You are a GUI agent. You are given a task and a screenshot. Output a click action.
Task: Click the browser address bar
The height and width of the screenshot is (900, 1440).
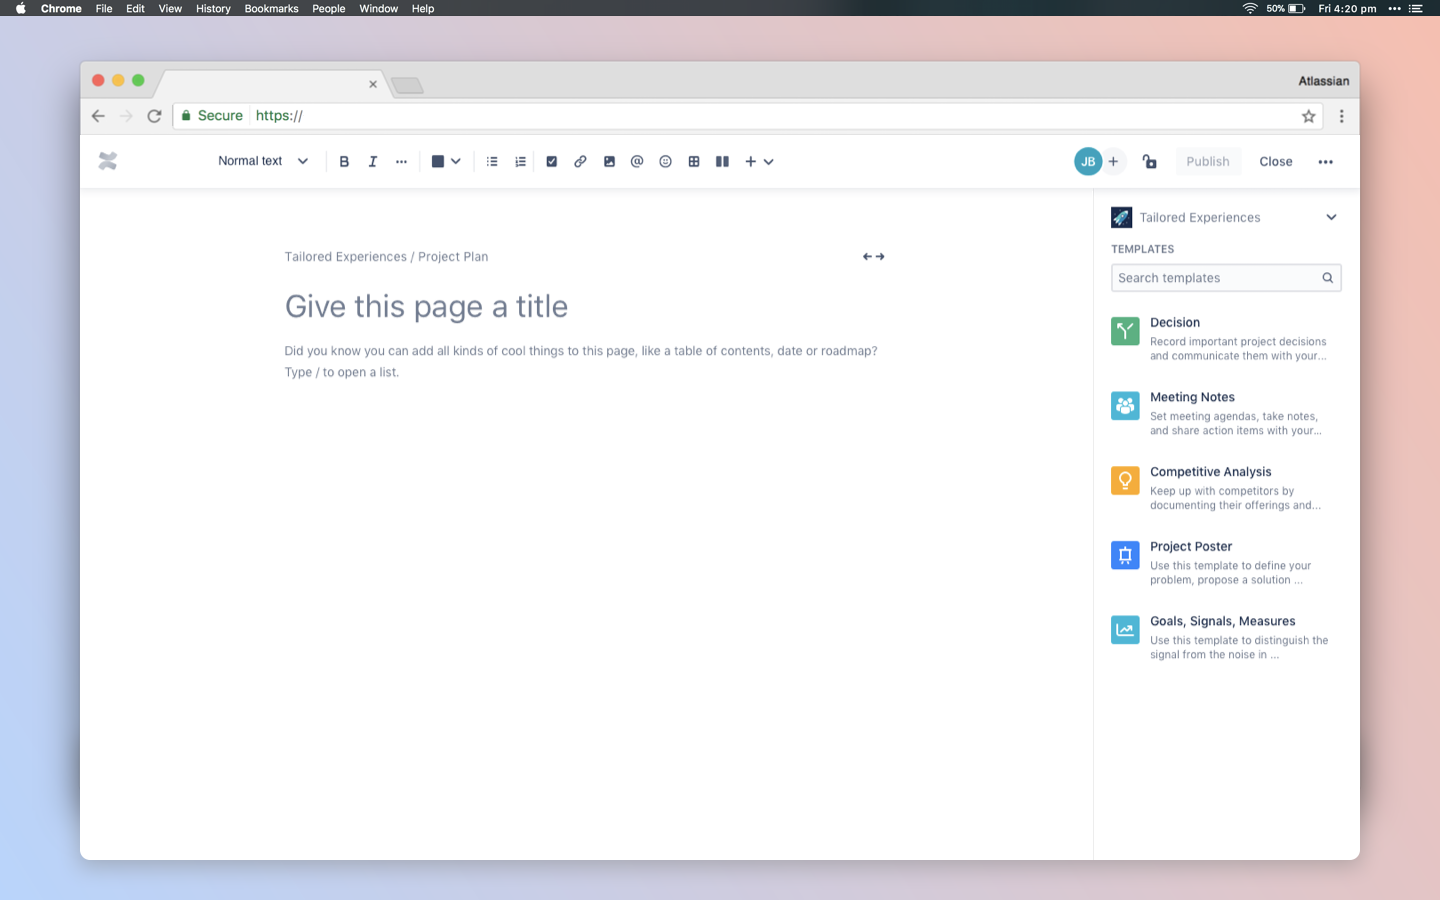point(748,116)
